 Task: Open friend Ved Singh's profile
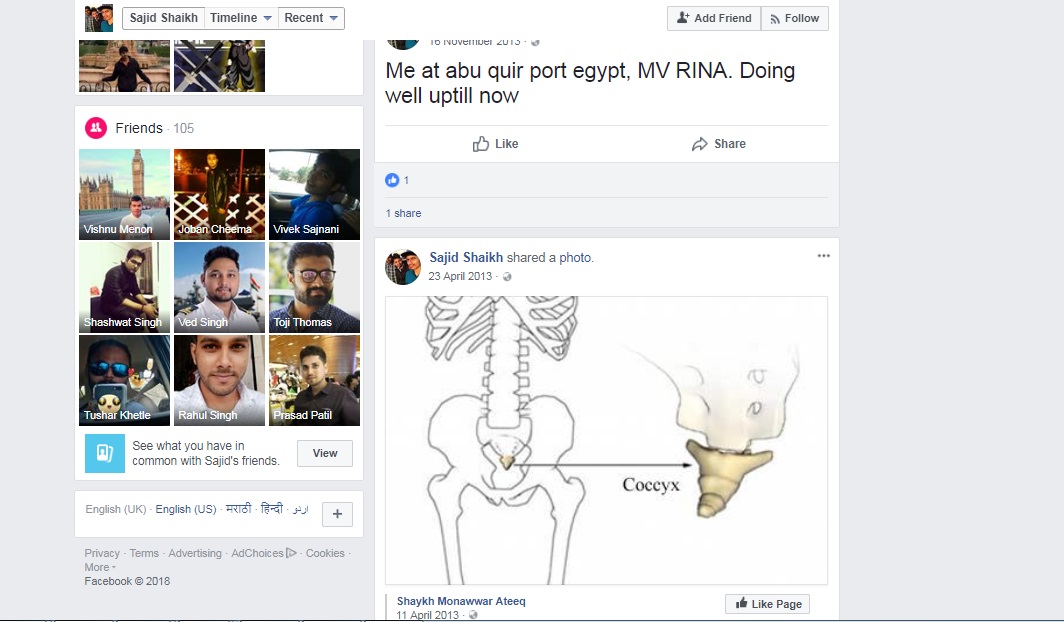[219, 287]
